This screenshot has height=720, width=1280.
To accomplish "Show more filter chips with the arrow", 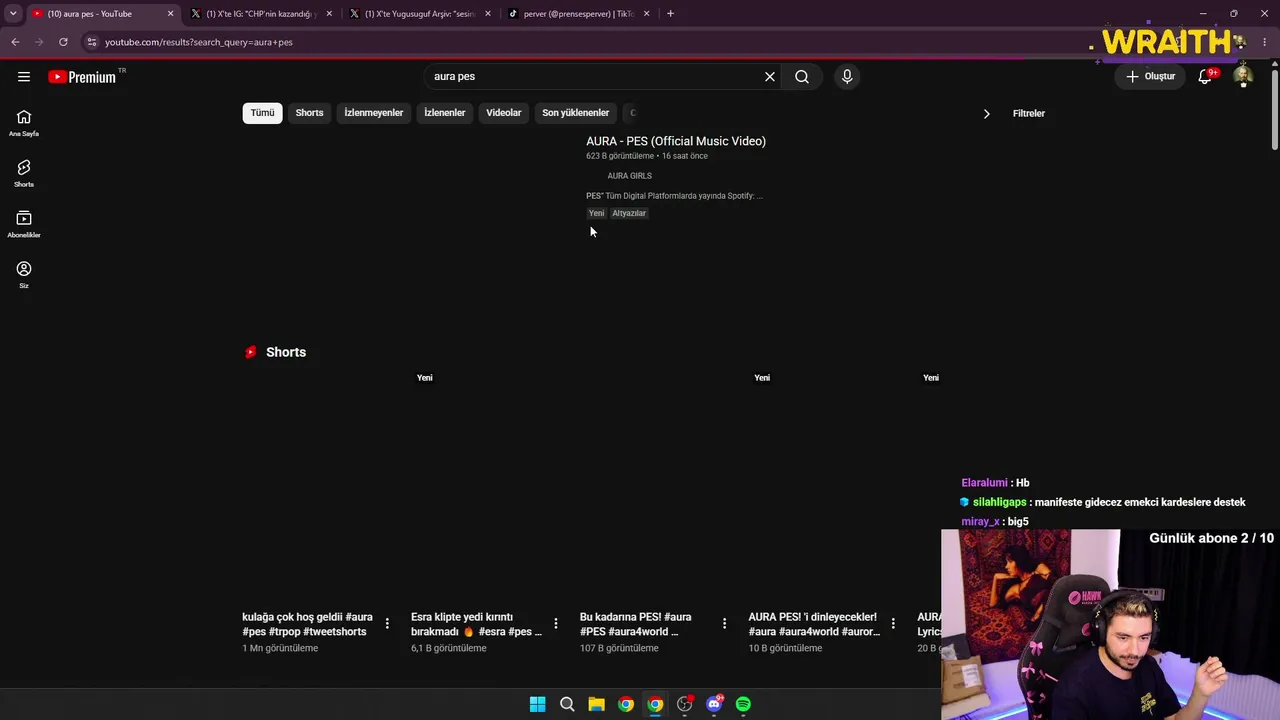I will (x=986, y=114).
